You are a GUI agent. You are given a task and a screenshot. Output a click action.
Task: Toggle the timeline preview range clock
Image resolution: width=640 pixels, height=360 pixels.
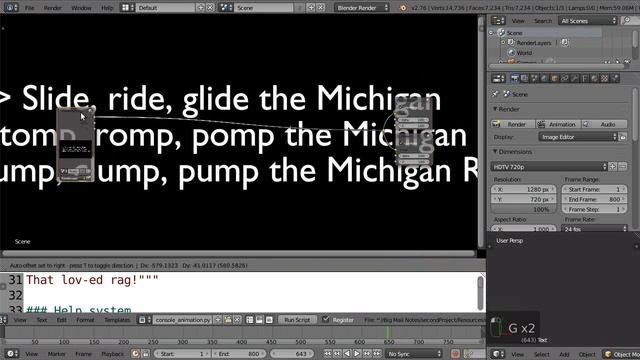(x=136, y=353)
